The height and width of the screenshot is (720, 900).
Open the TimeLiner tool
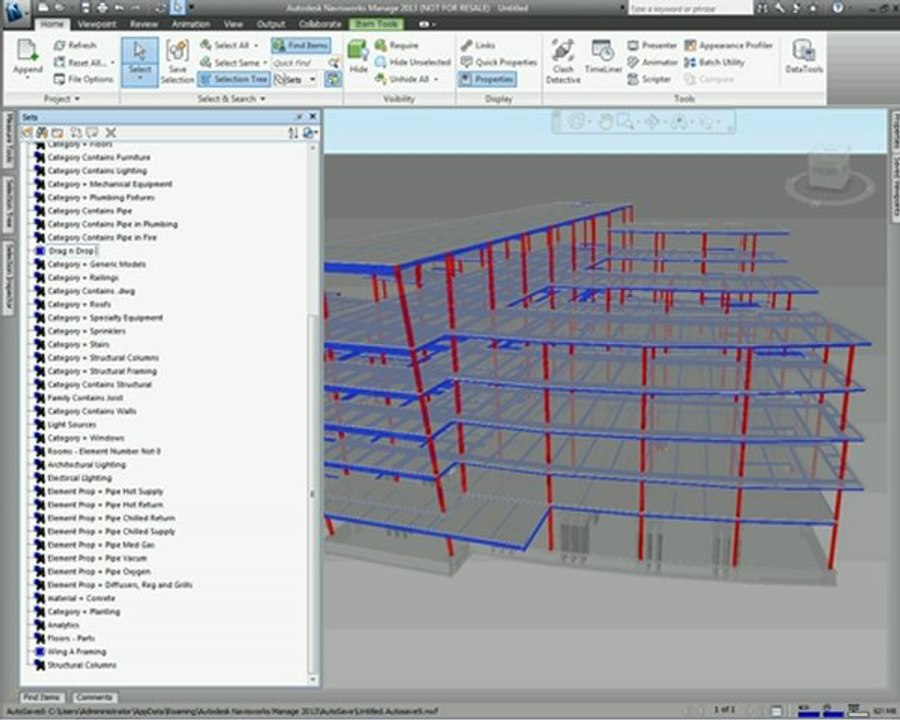point(603,56)
